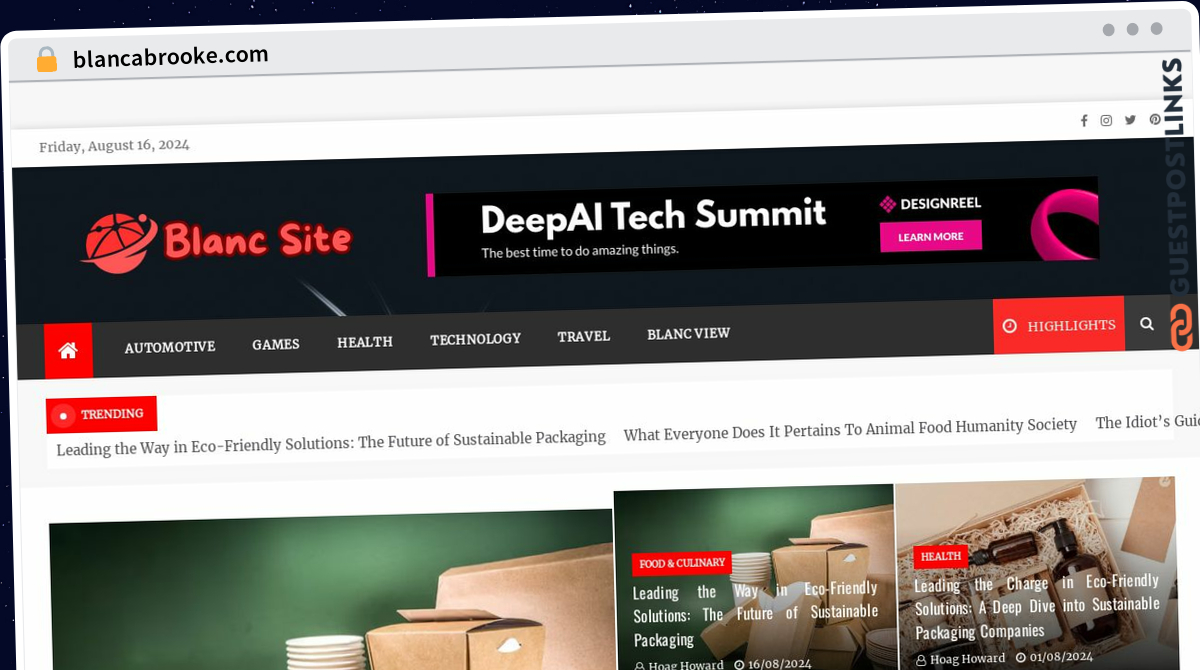Go to the Games section
The width and height of the screenshot is (1200, 670).
point(276,344)
